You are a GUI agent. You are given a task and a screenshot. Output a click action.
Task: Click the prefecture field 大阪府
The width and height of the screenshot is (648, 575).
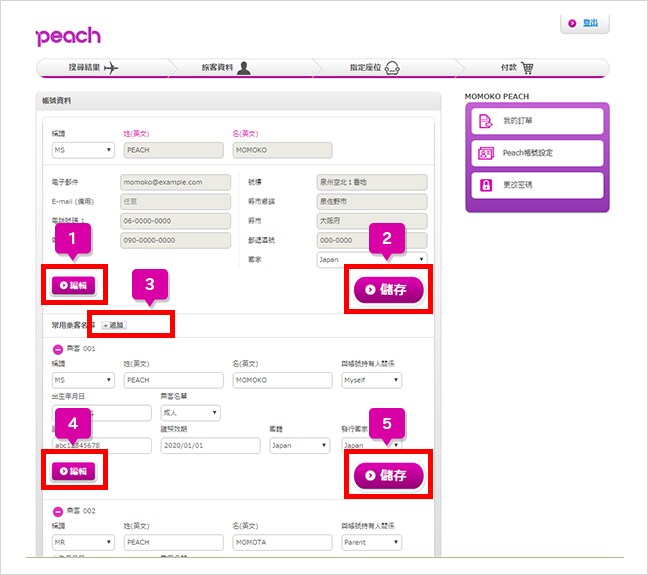click(372, 221)
